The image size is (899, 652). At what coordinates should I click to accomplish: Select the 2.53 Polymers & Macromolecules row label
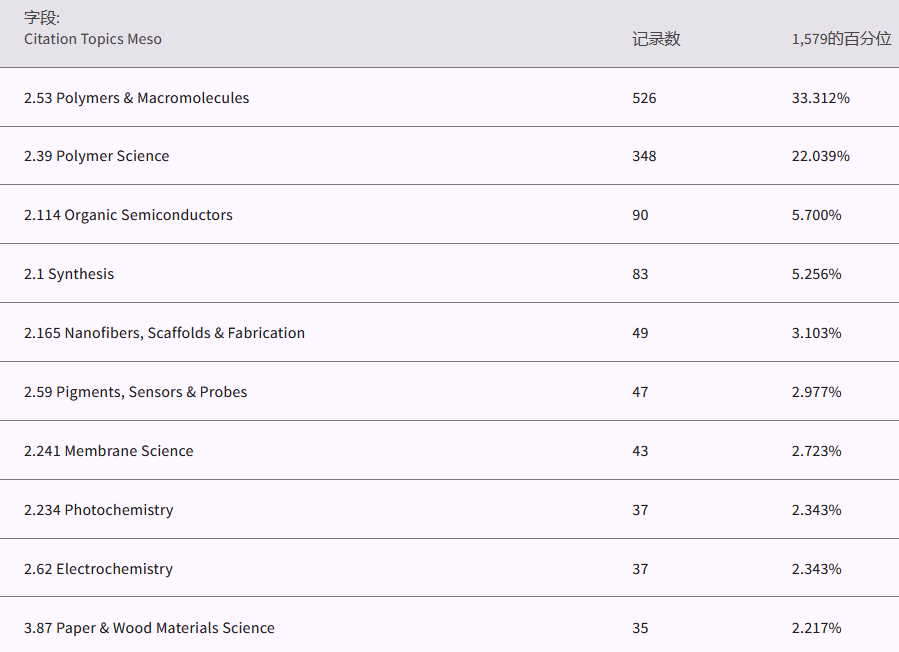tap(137, 98)
